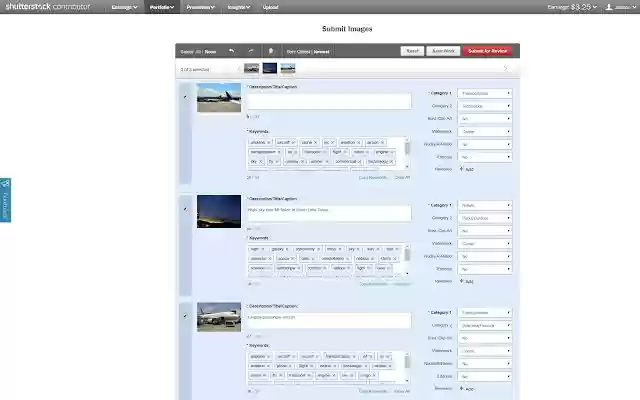The height and width of the screenshot is (400, 640).
Task: Click the redo arrow icon in toolbar
Action: click(251, 51)
